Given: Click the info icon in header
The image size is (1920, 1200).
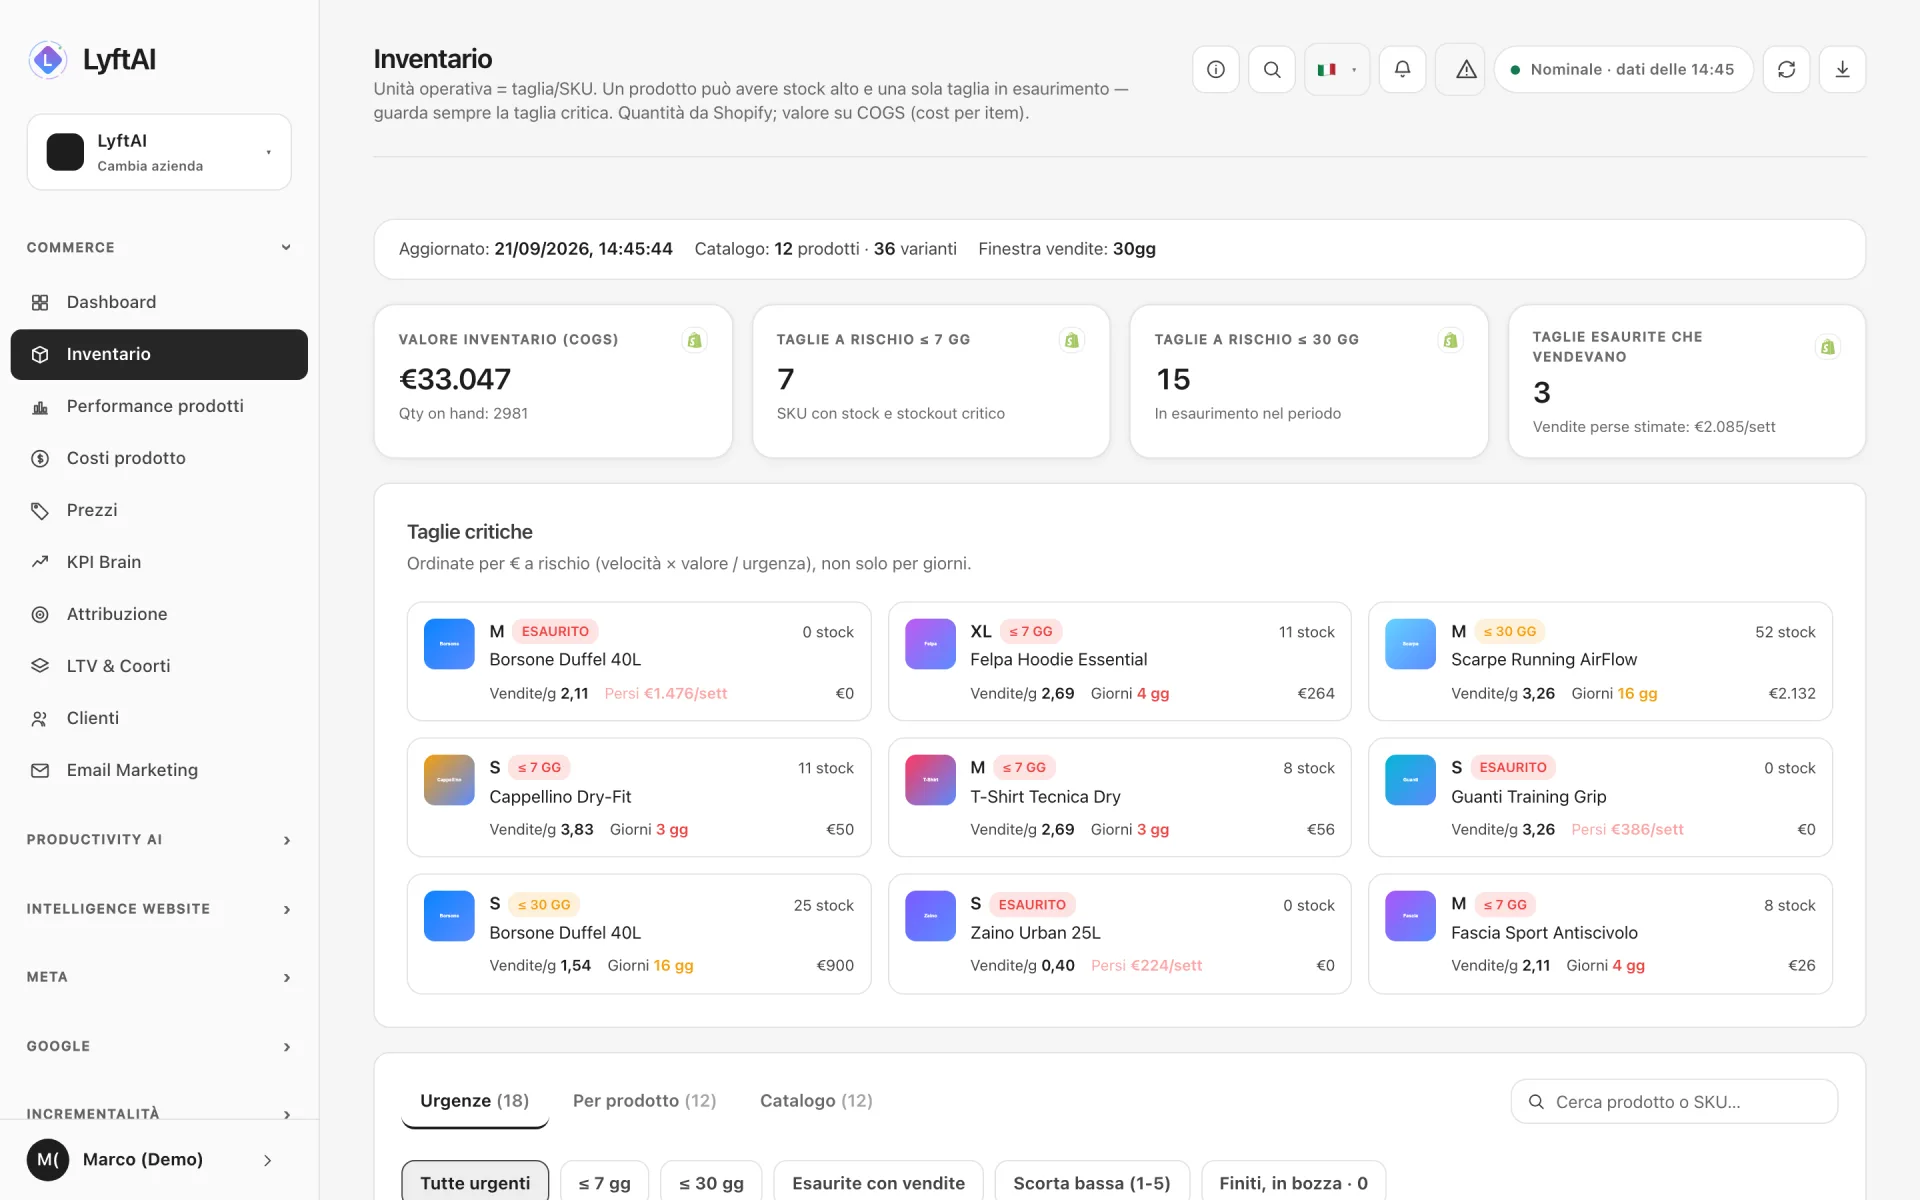Looking at the screenshot, I should click(1216, 69).
